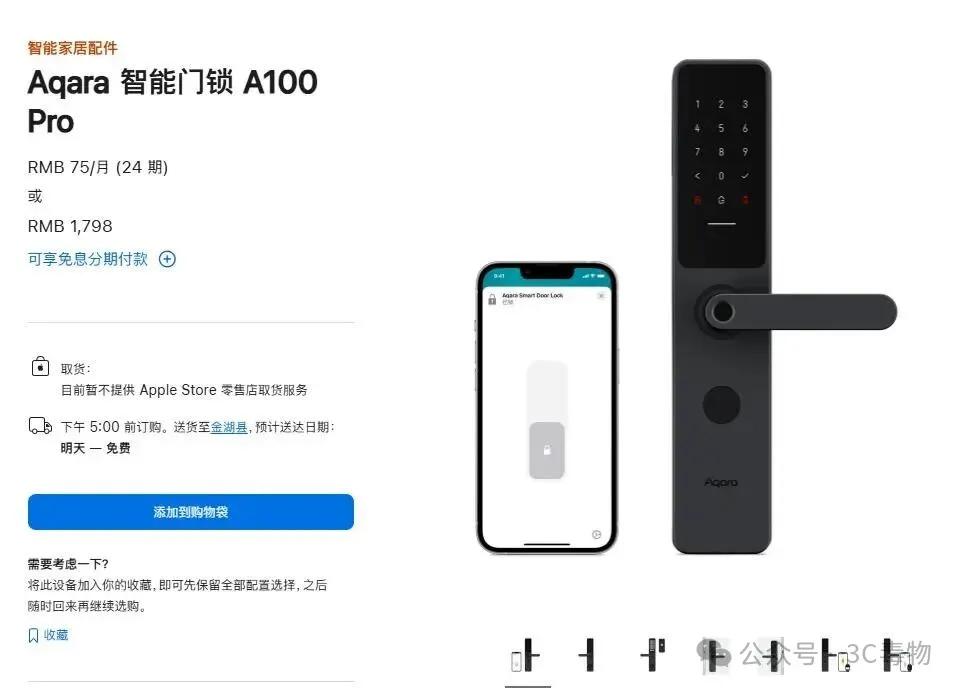Select fourth thumbnail of lock on door
This screenshot has height=692, width=962.
click(x=713, y=655)
